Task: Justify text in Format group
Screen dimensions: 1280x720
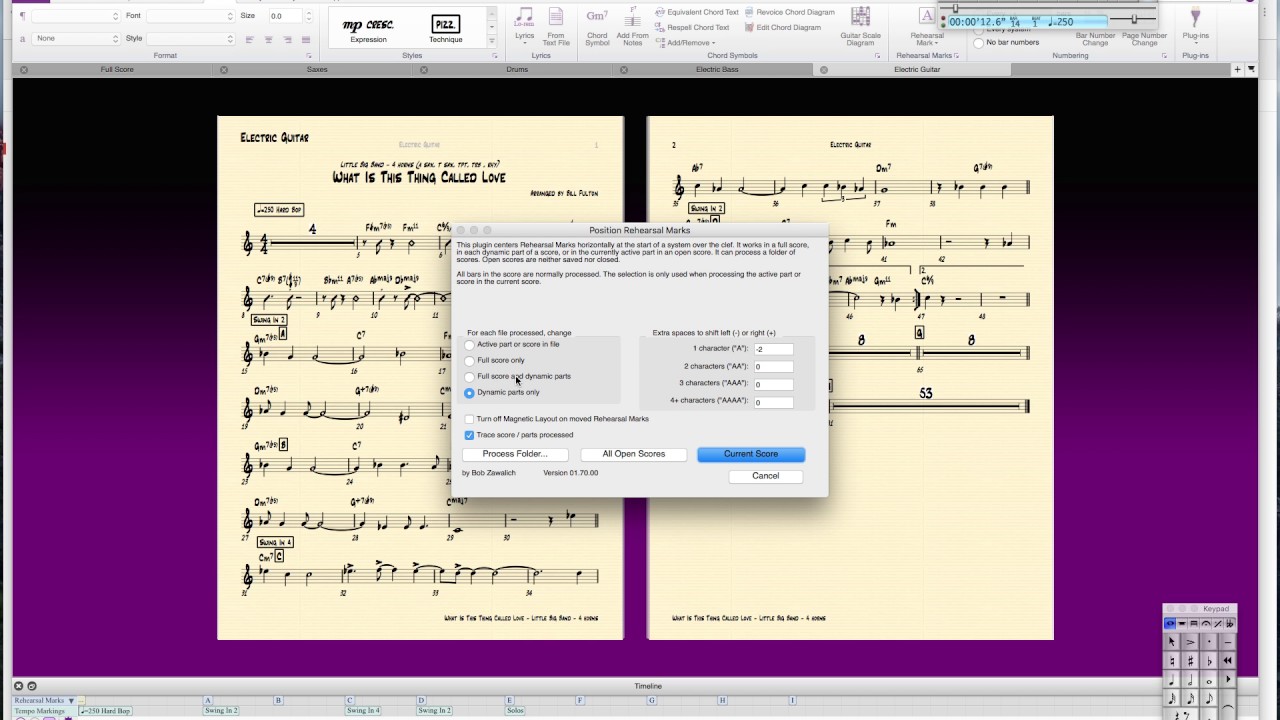Action: click(x=306, y=39)
